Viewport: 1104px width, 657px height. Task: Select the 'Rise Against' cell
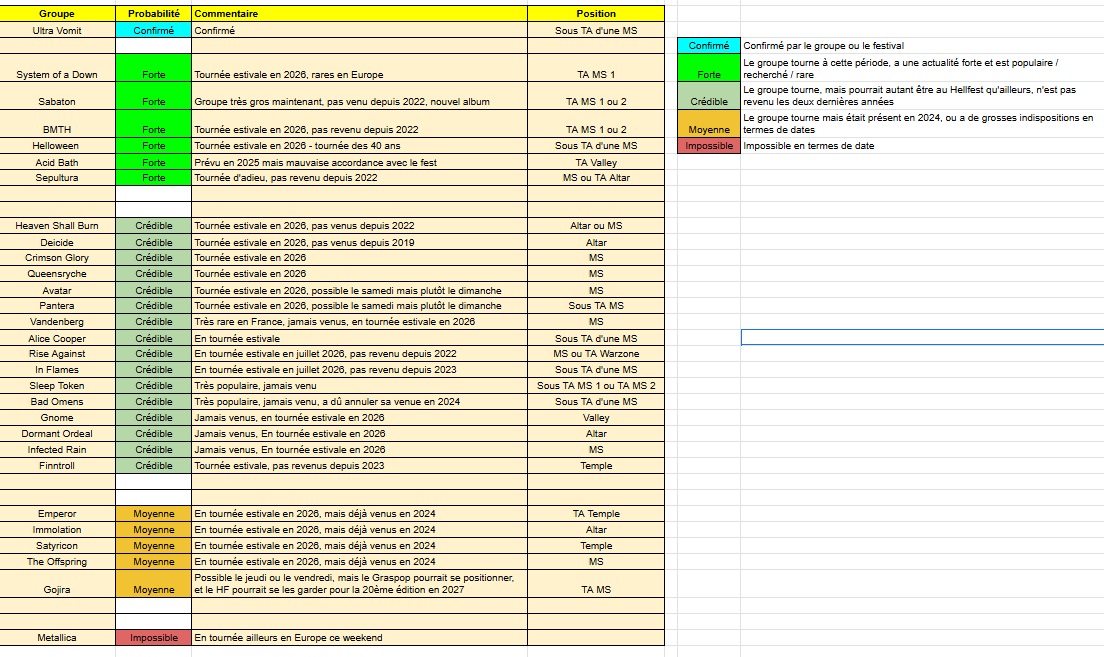tap(57, 353)
